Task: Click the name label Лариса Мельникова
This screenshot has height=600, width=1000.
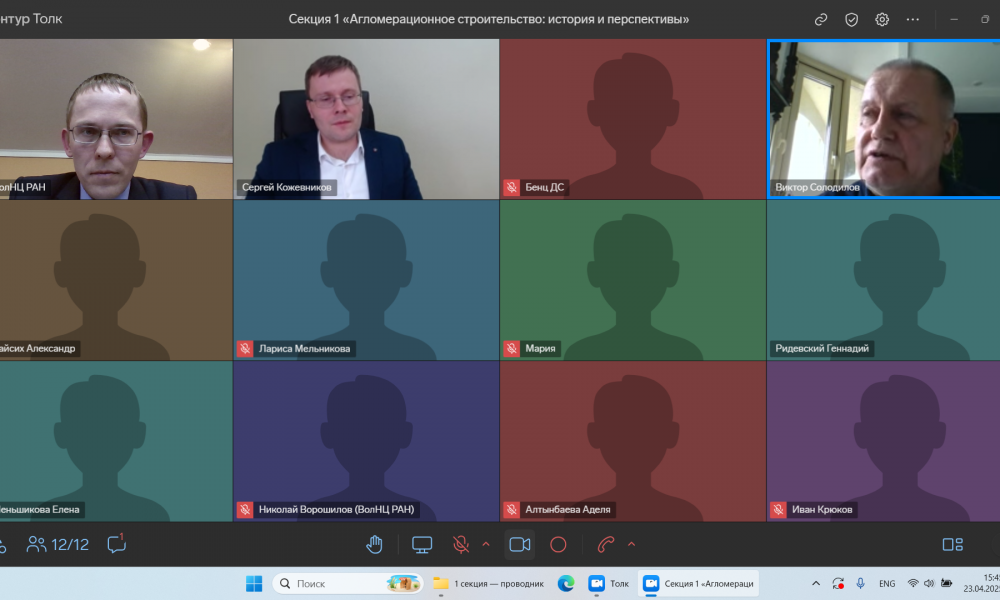Action: point(304,349)
